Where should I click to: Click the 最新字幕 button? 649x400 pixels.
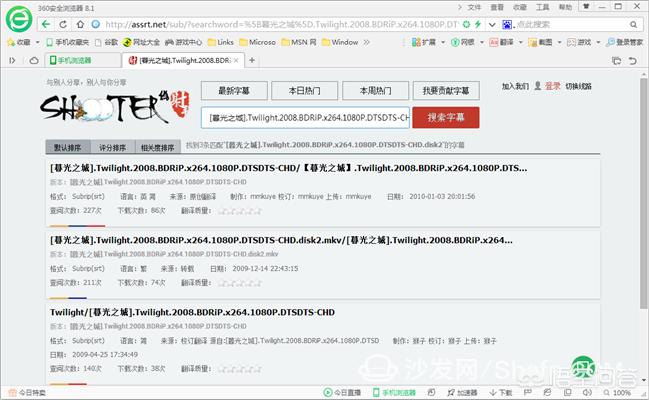point(234,91)
